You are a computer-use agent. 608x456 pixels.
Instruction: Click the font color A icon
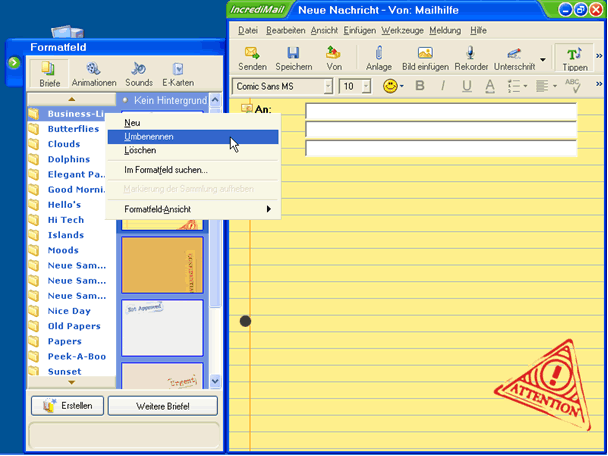pos(490,86)
